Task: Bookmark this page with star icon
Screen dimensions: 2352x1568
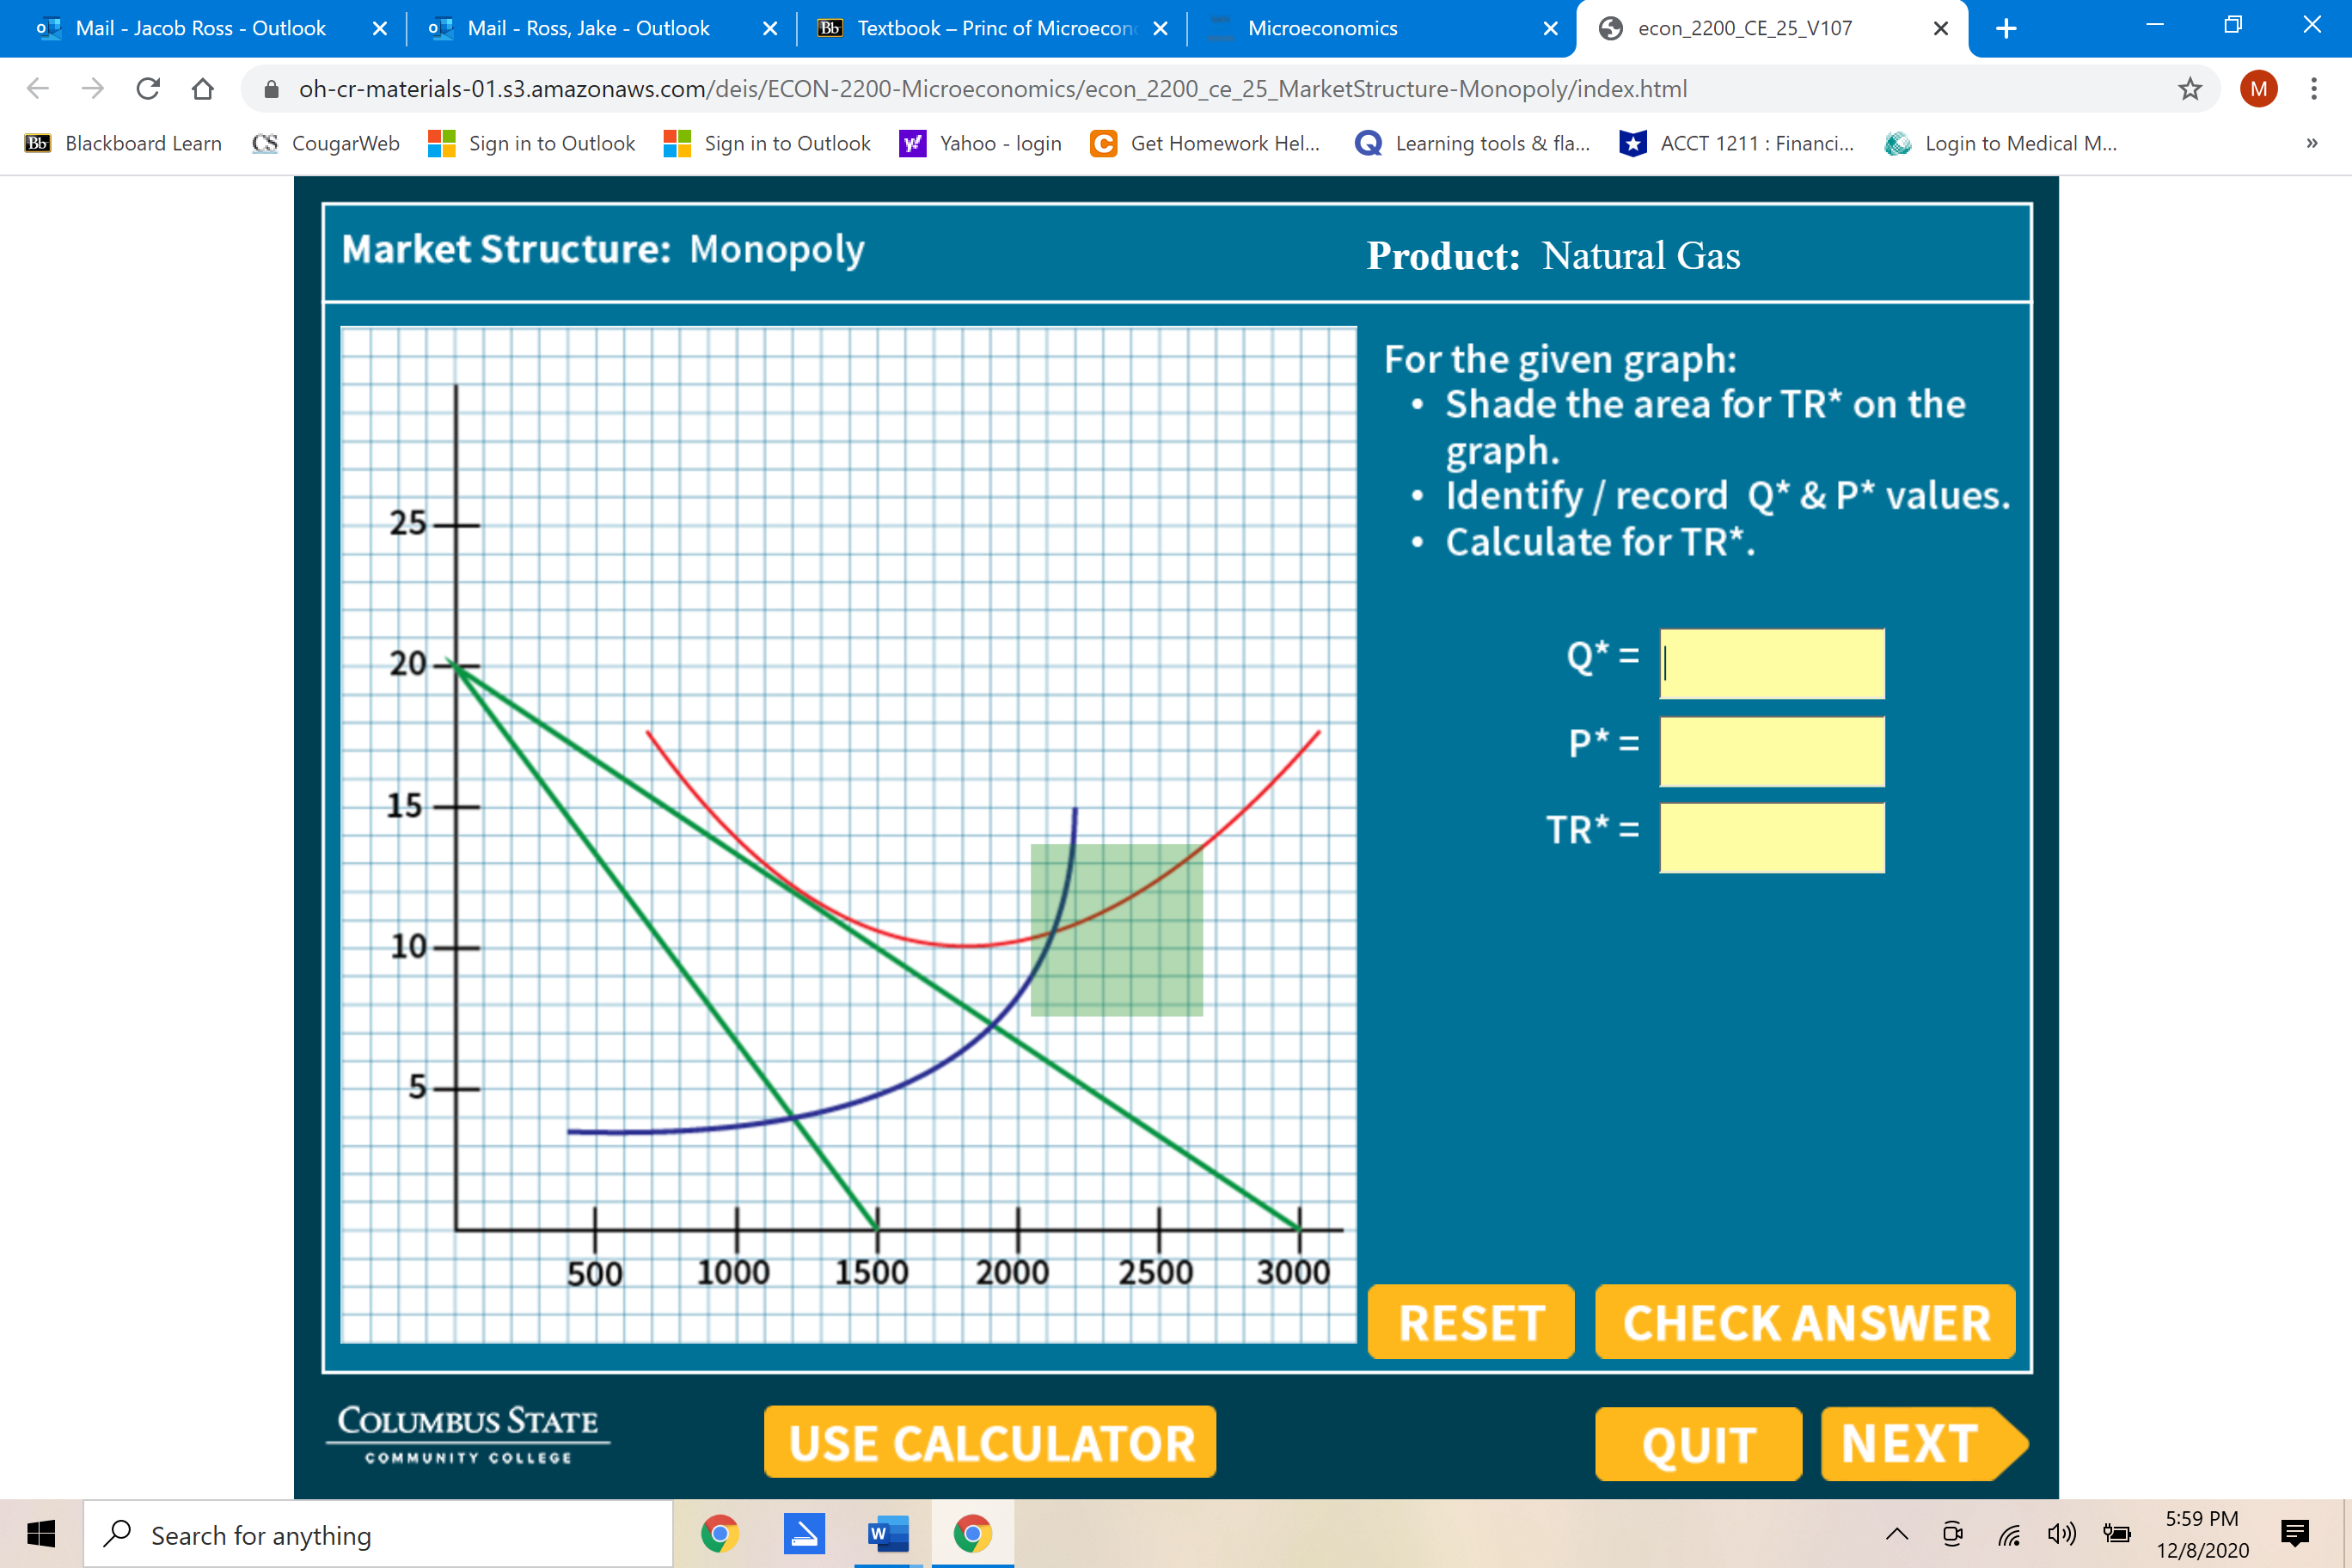Action: click(2190, 89)
